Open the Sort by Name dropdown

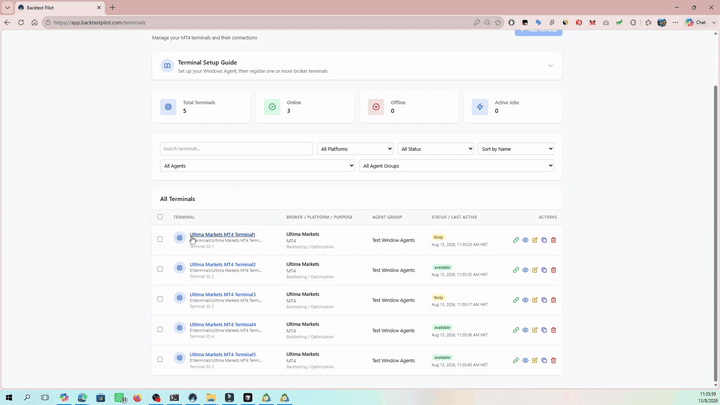point(516,149)
